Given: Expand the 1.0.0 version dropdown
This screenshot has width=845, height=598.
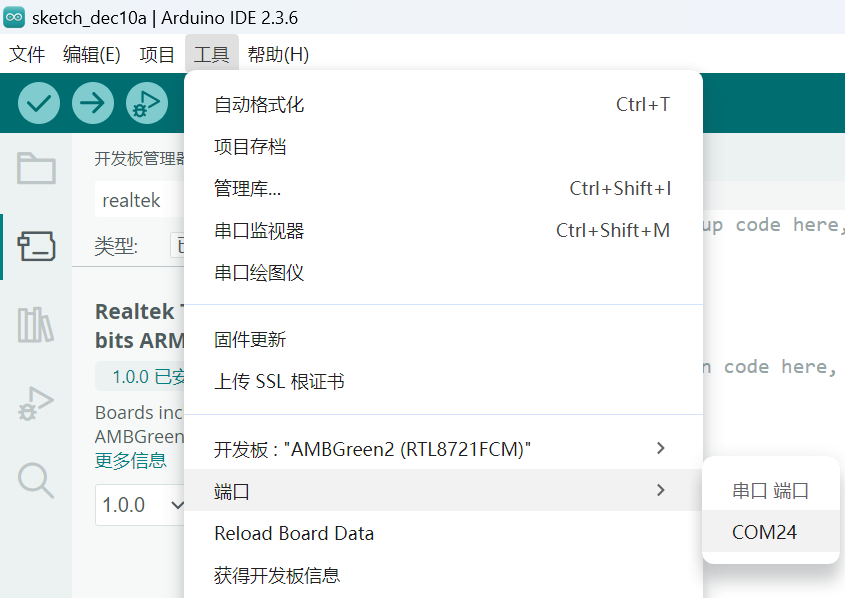Looking at the screenshot, I should pos(140,505).
